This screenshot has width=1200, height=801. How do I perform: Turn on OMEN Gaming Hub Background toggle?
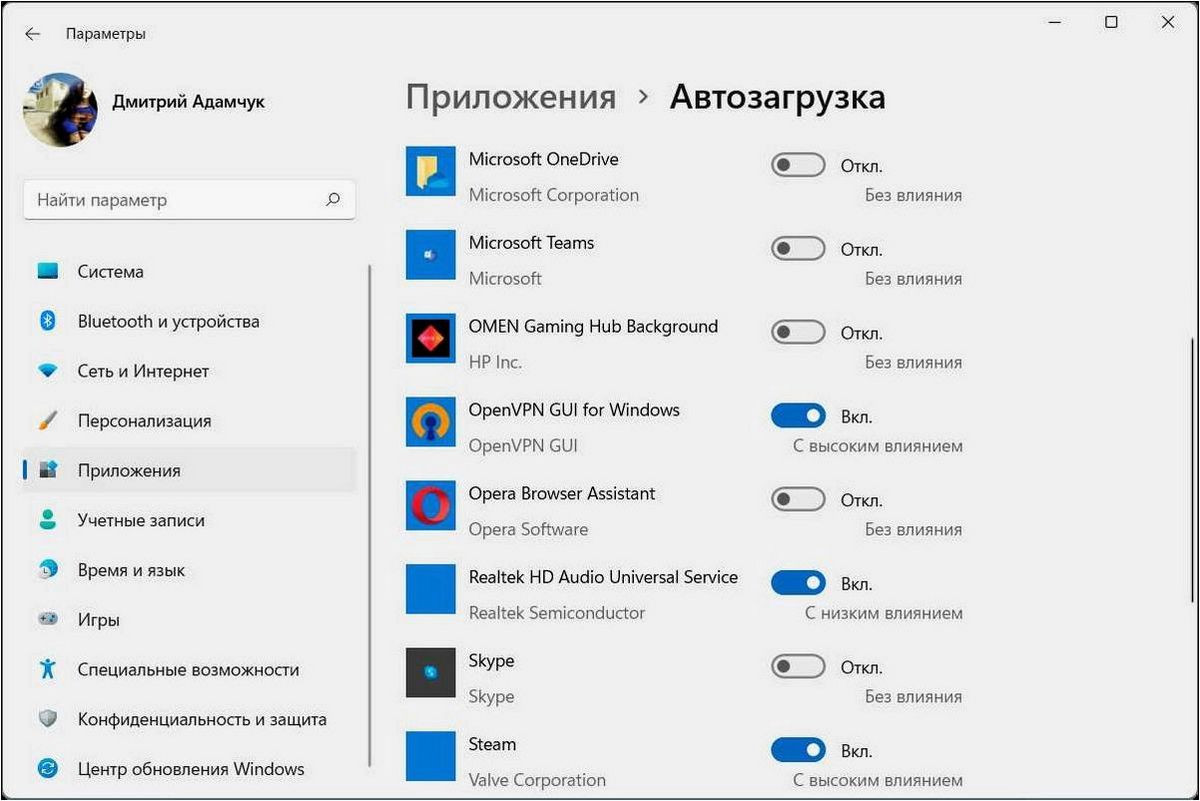click(x=798, y=332)
